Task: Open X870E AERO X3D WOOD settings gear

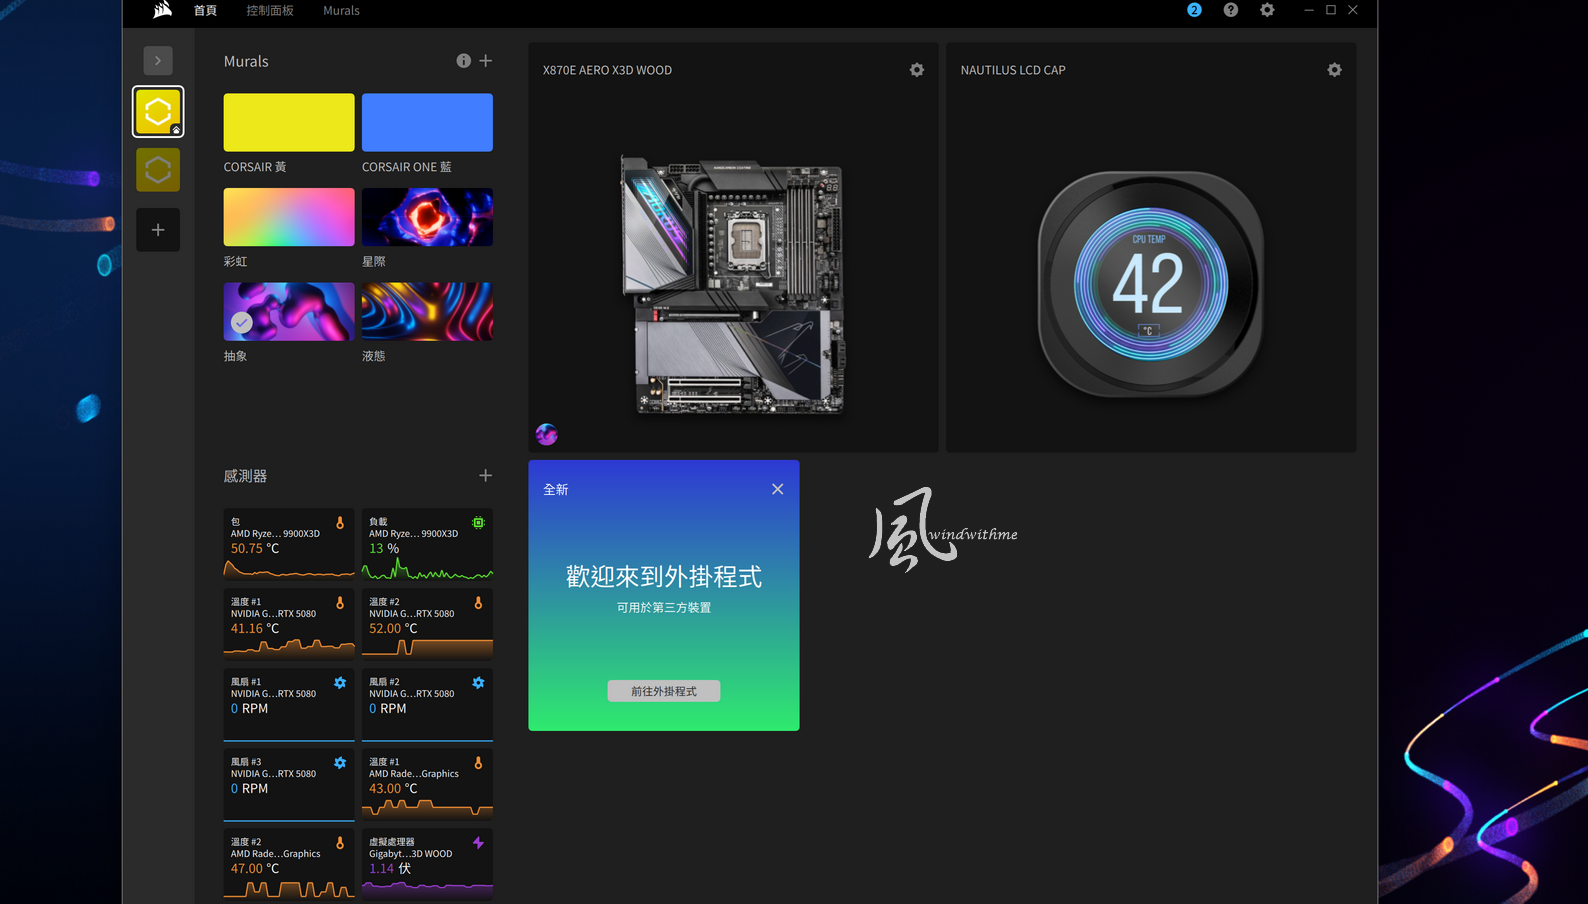Action: 917,70
